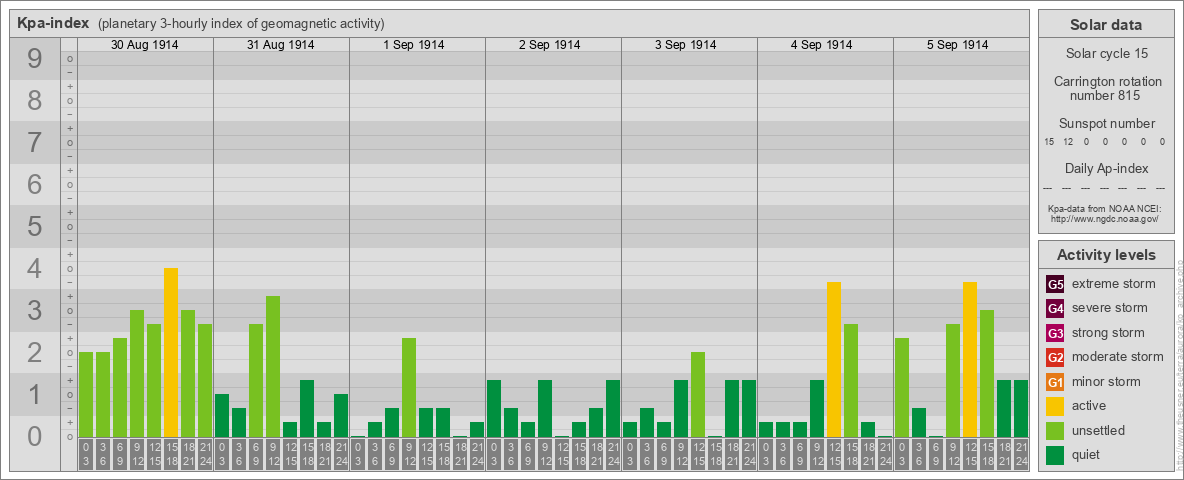Click the 9-12 time label under 1 Sep

(409, 455)
